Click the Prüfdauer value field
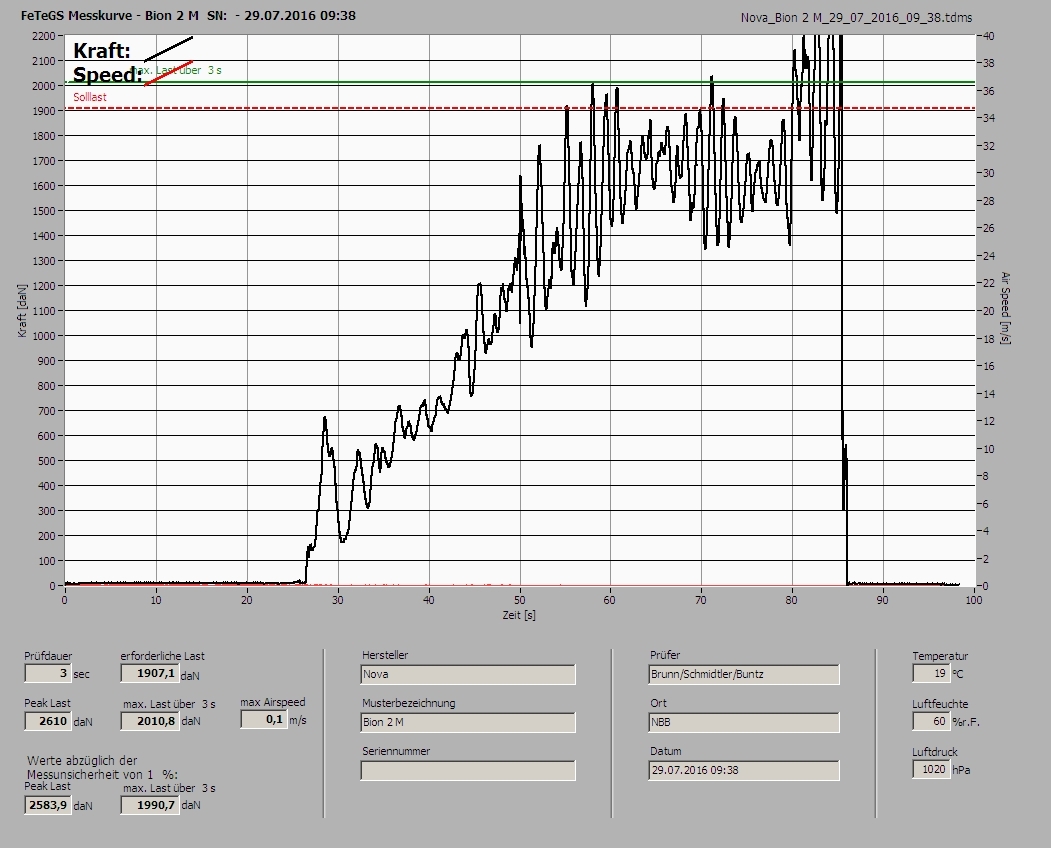 click(x=48, y=673)
